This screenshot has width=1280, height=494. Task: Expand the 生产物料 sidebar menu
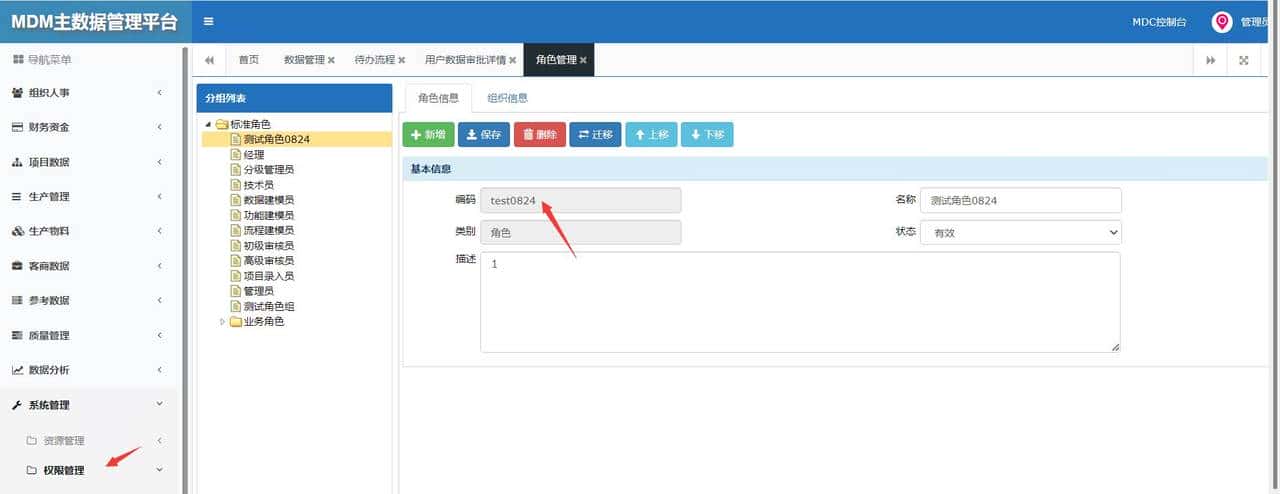(x=88, y=231)
